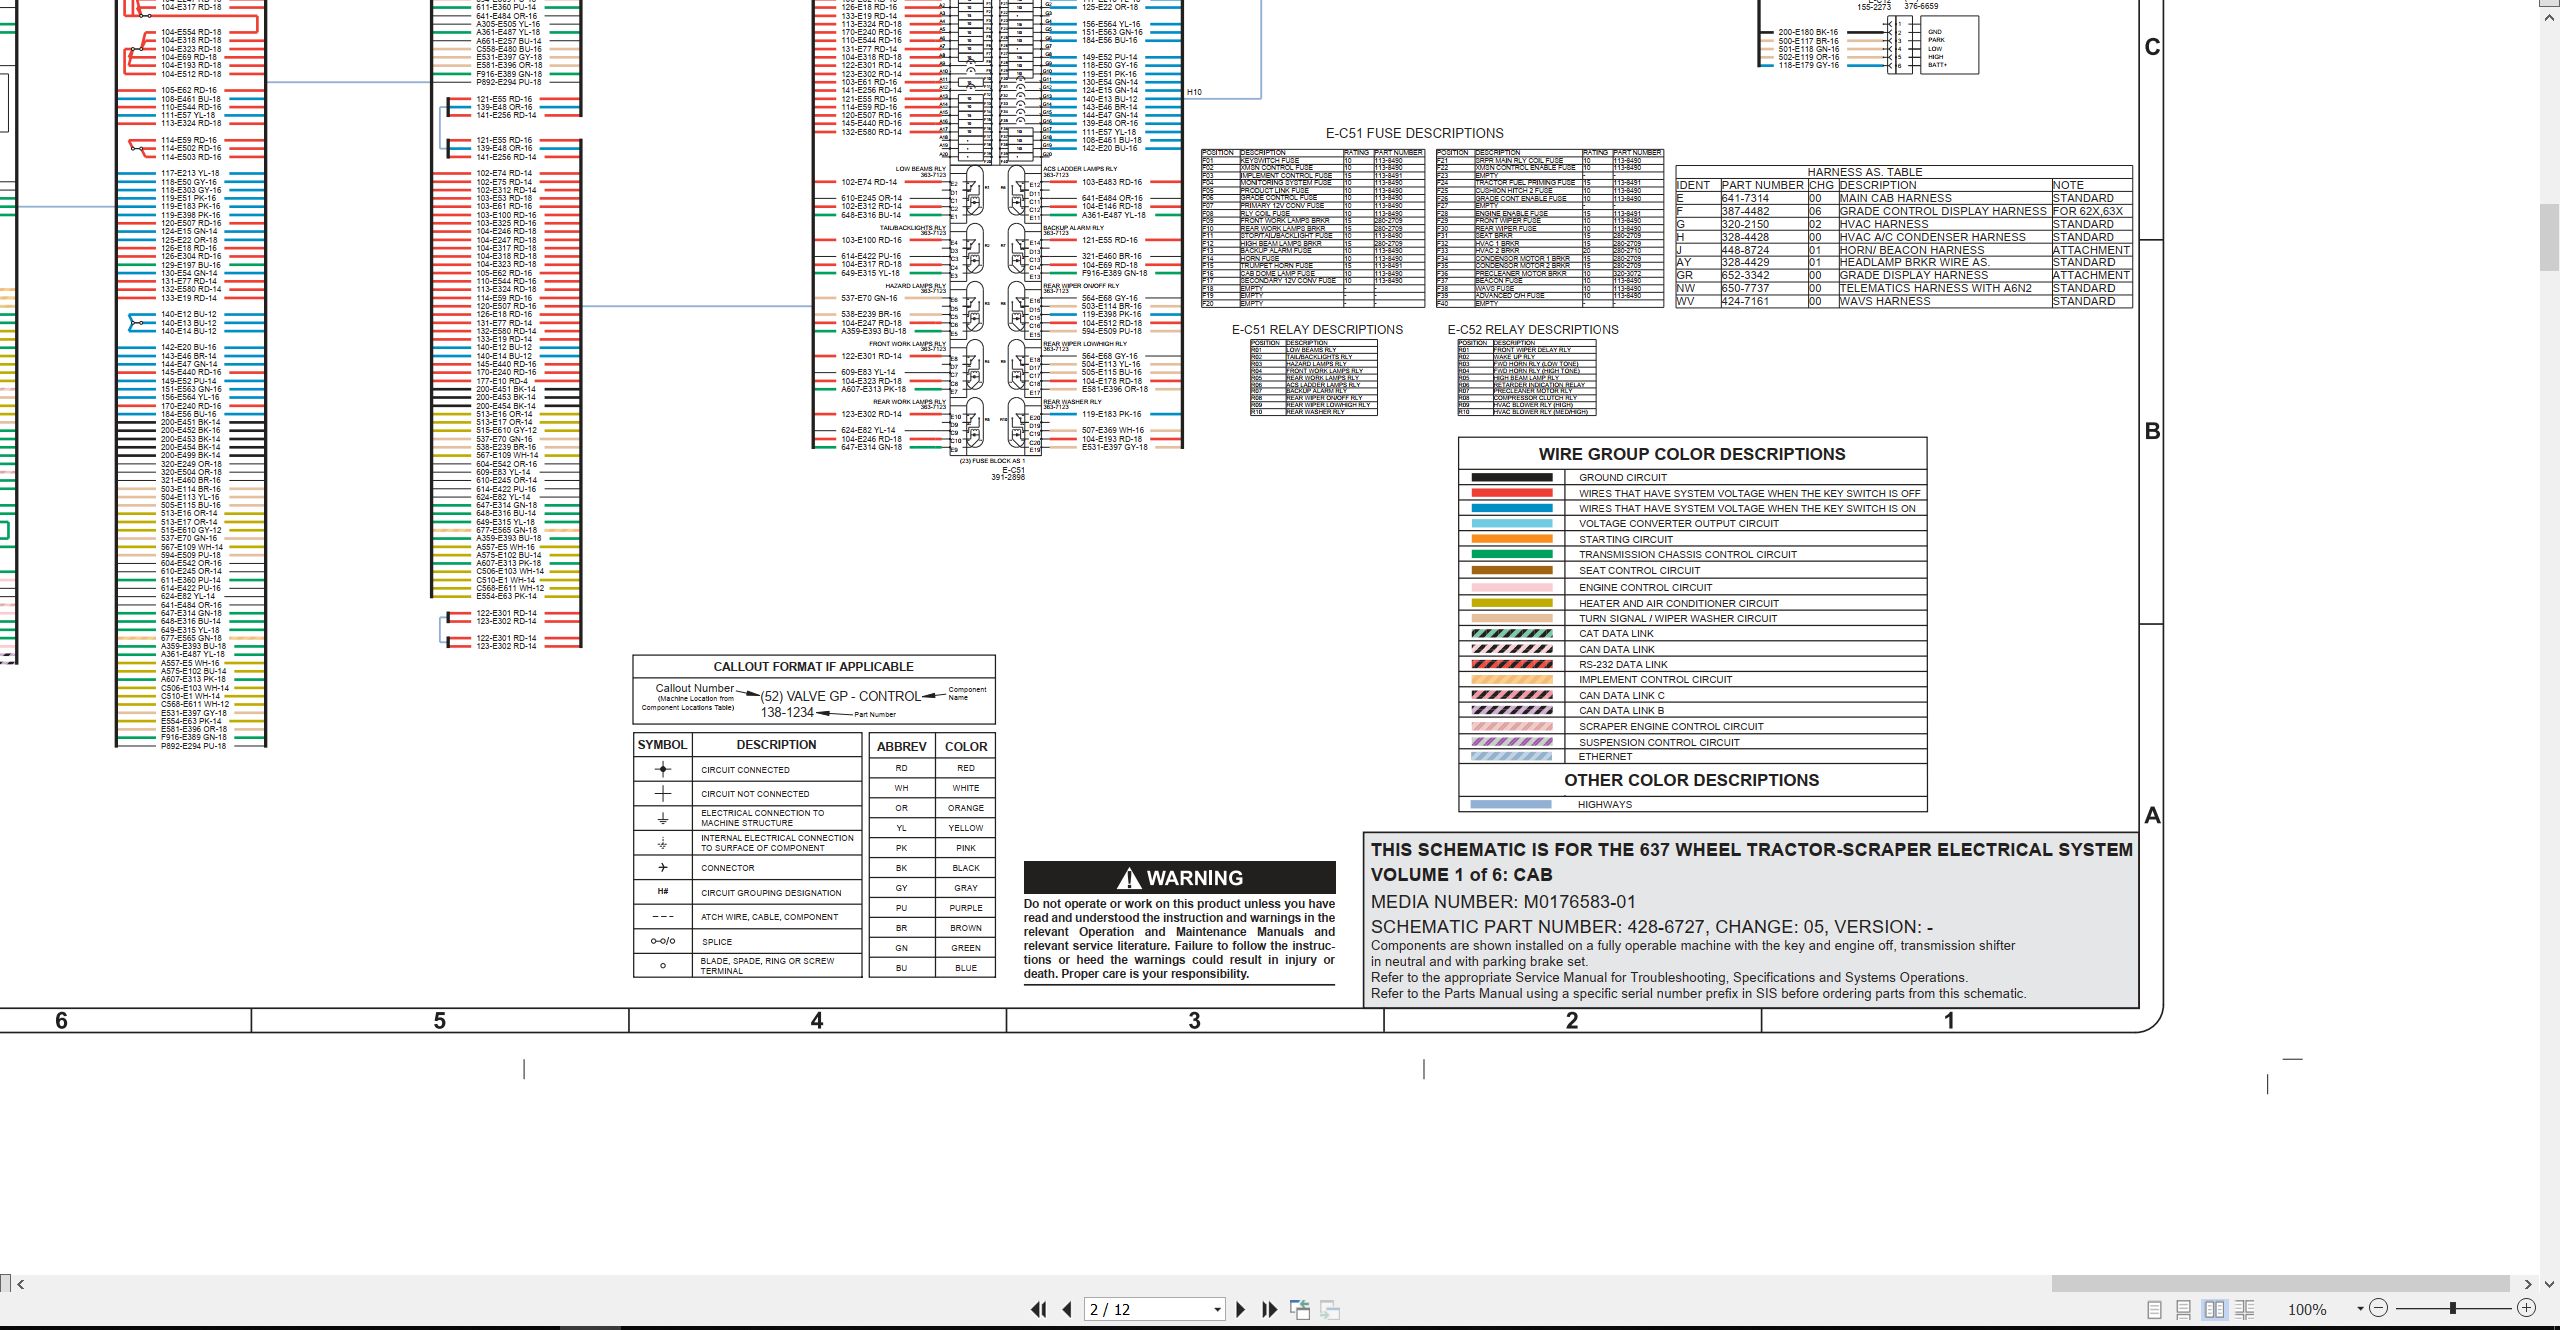Go to the first page
2560x1330 pixels.
1038,1309
